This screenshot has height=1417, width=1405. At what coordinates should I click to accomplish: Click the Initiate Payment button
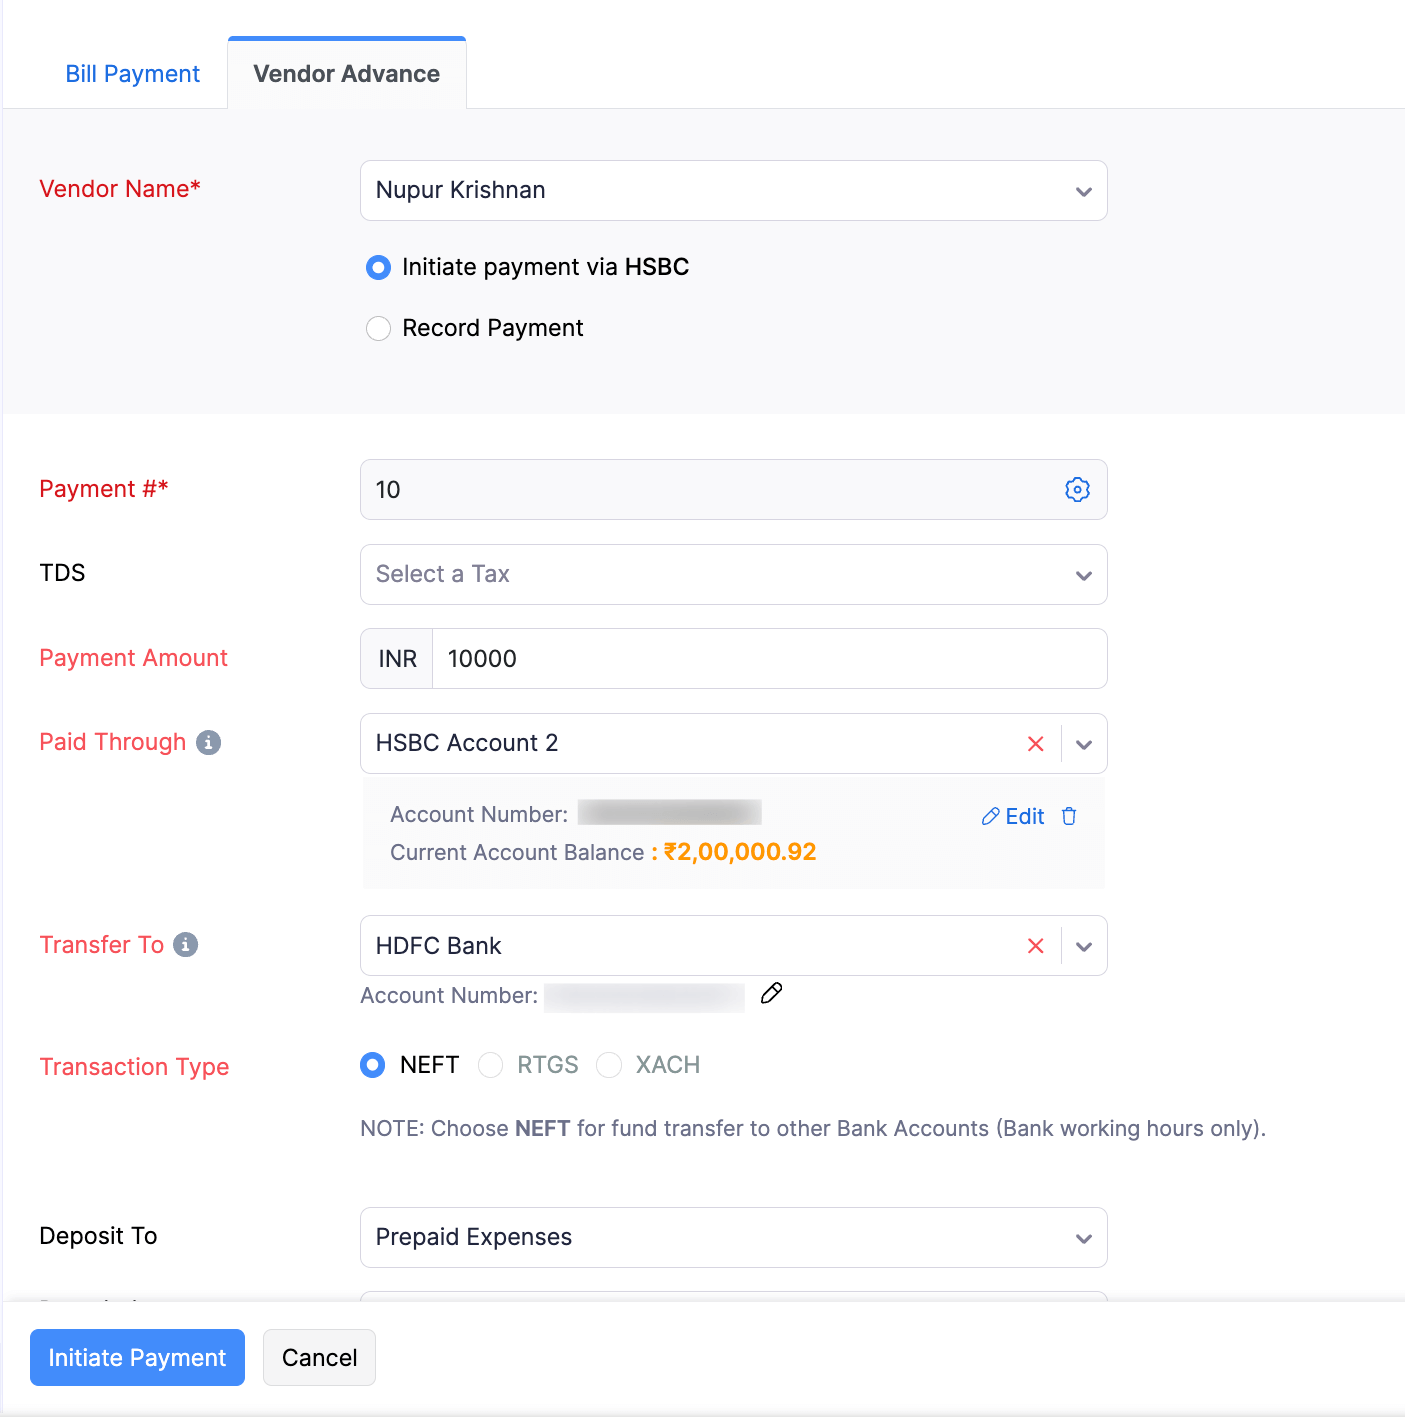tap(136, 1357)
